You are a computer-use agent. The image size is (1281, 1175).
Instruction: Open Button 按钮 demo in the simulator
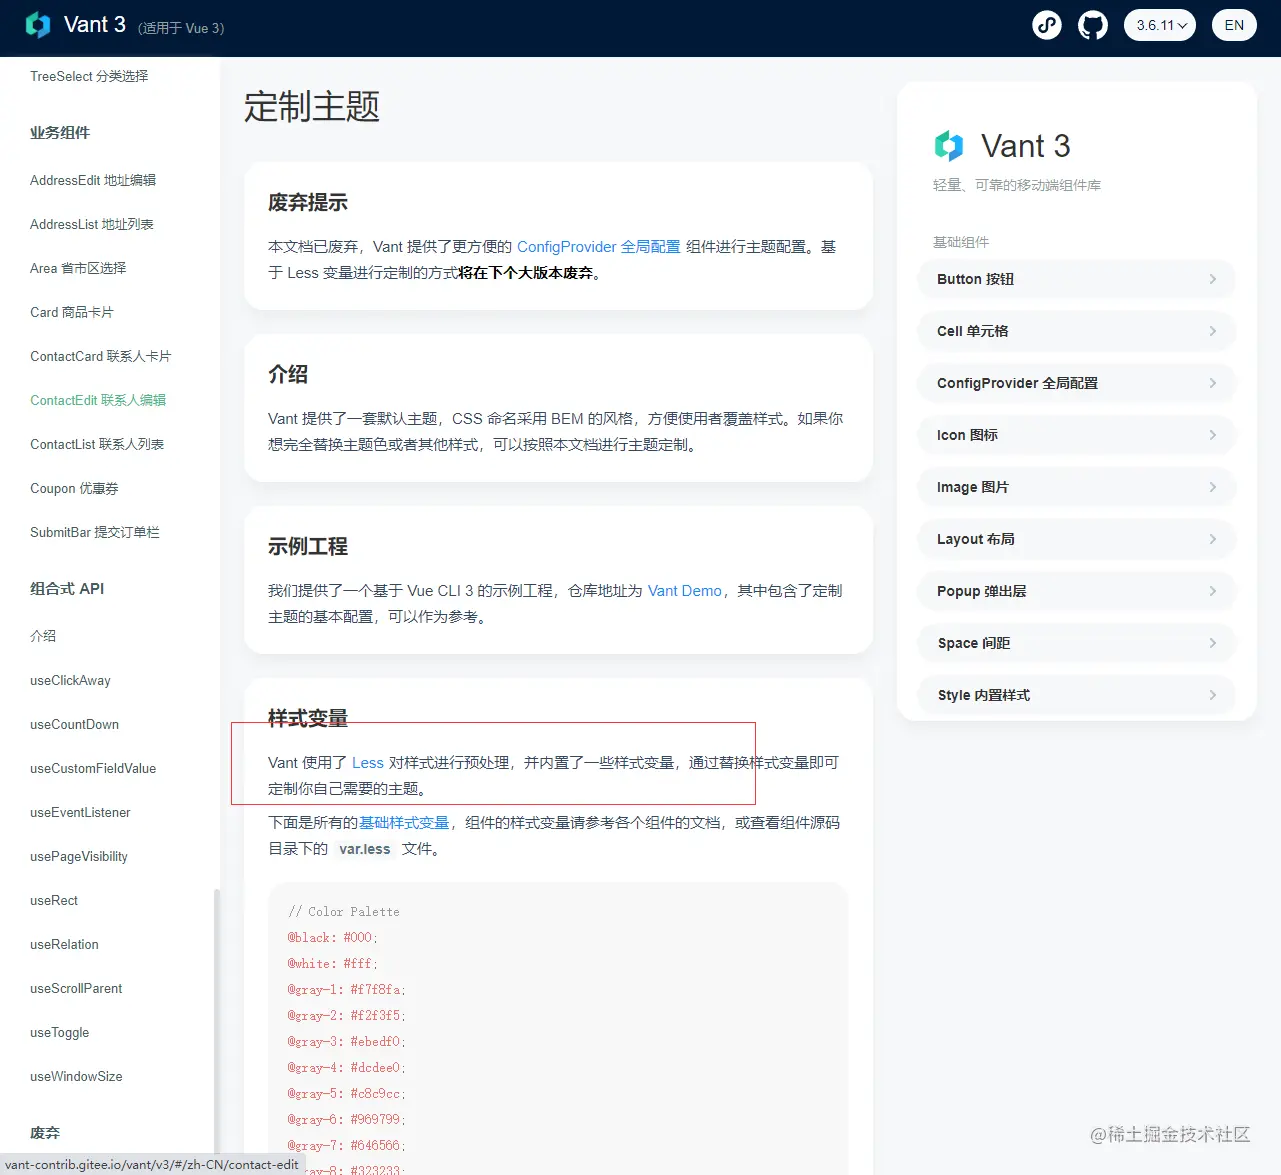(x=1076, y=279)
